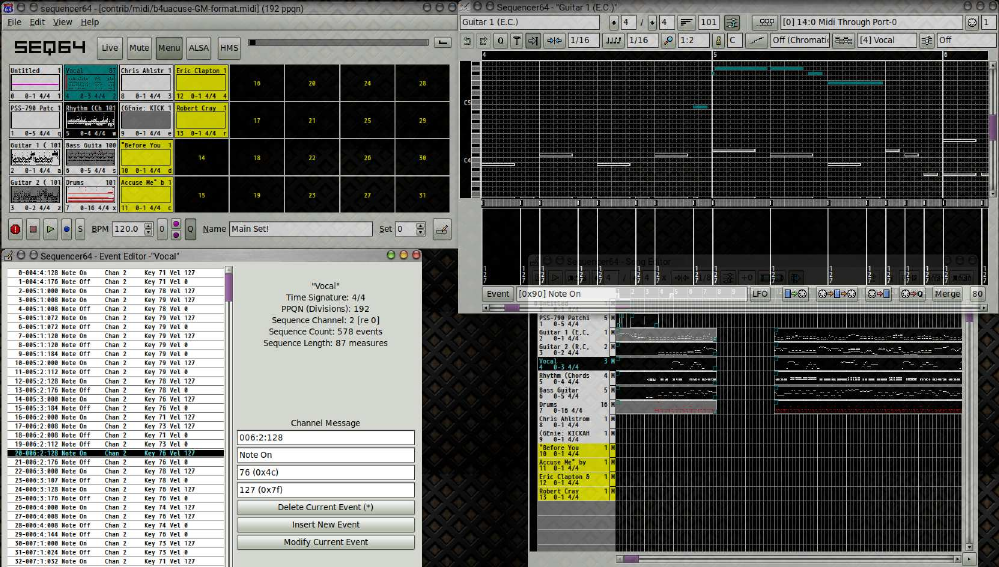
Task: Click the music key icon button
Action: (x=719, y=40)
